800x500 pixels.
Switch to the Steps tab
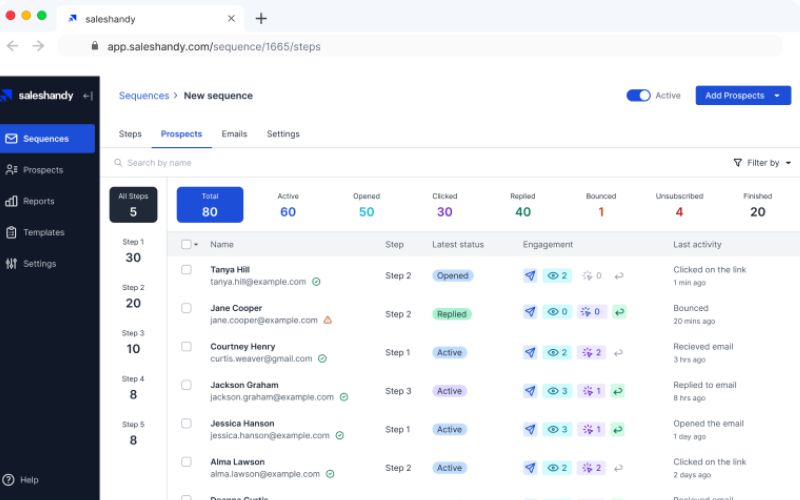pos(130,134)
